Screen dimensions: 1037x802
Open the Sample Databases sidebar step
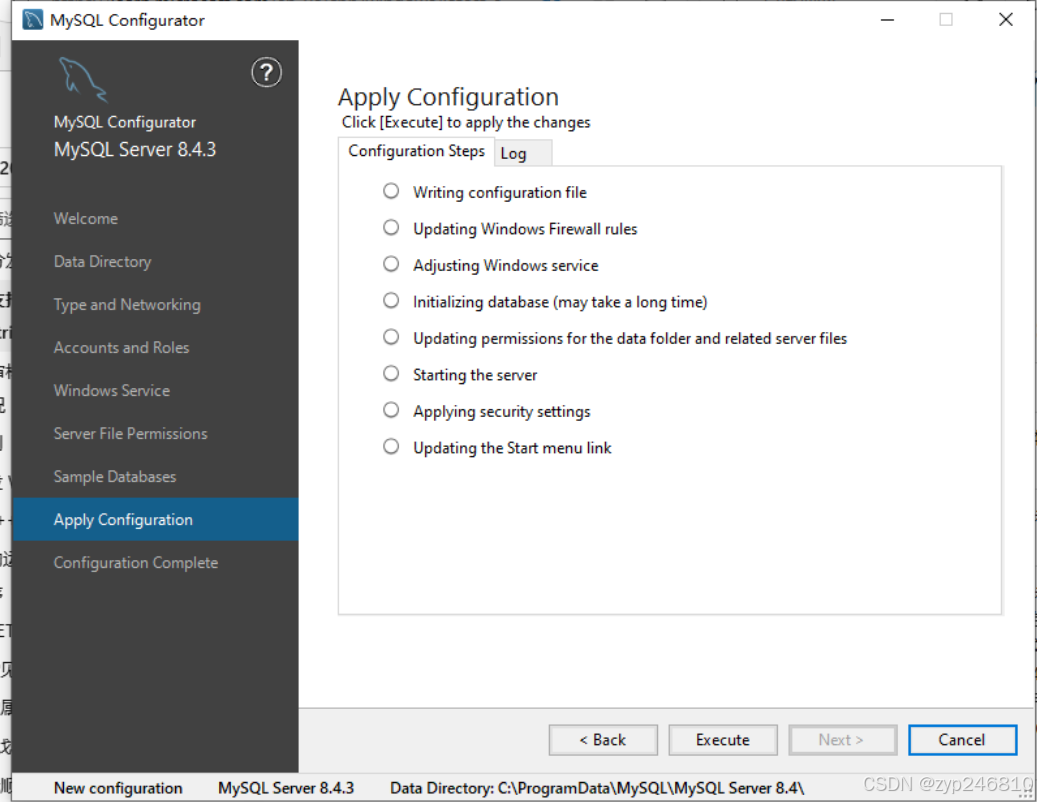115,477
